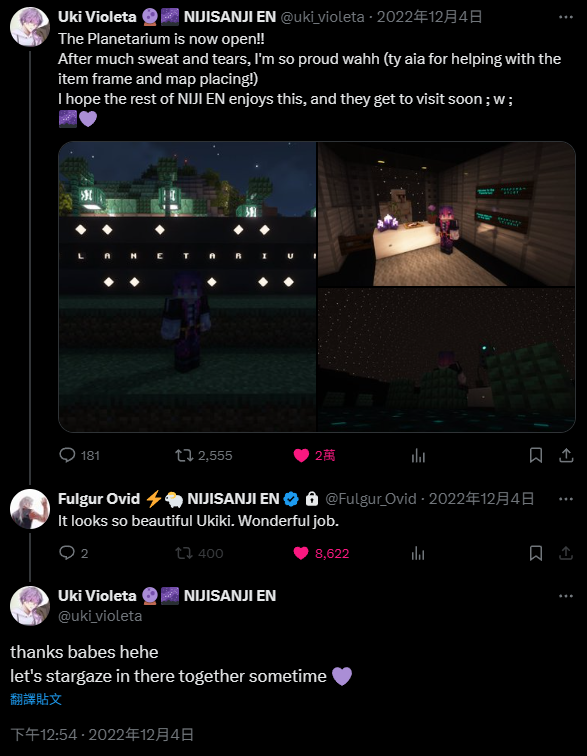Open the starry dome interior screenshot
This screenshot has height=756, width=587.
447,360
